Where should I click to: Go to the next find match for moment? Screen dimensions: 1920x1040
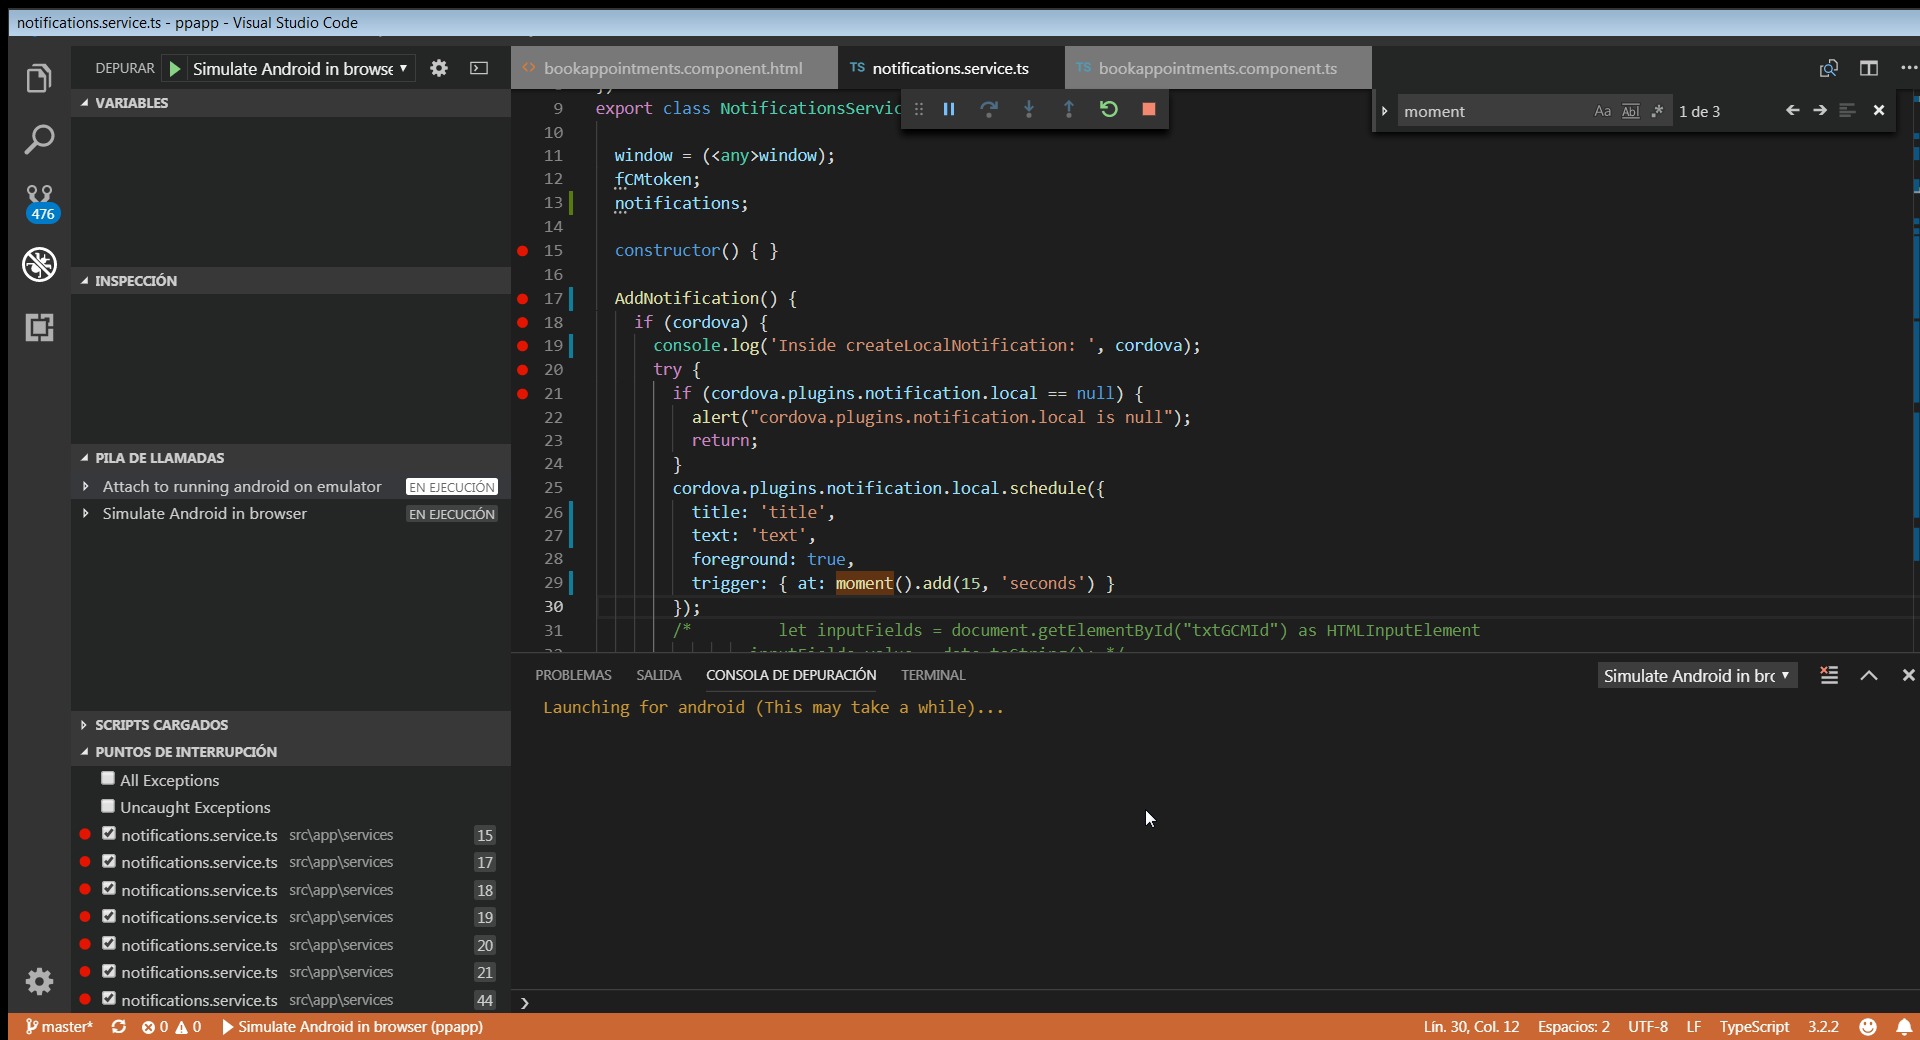pos(1821,111)
